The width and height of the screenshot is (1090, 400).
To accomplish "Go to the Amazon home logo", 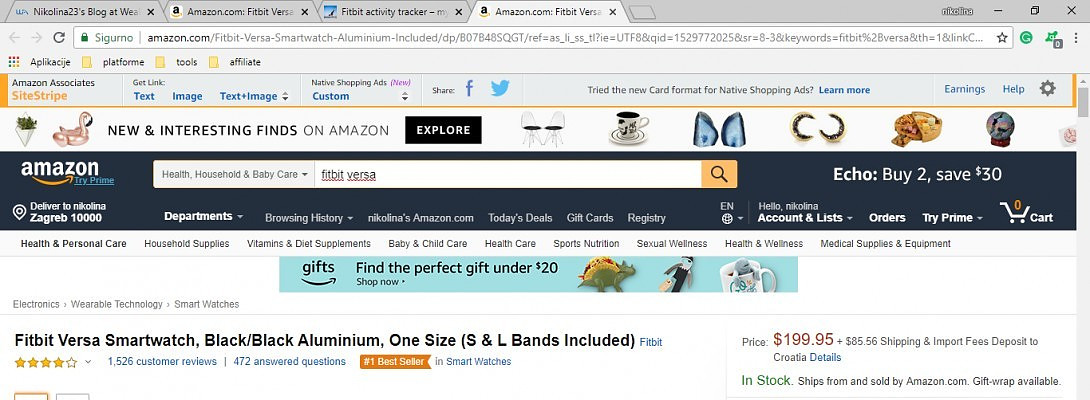I will tap(60, 171).
